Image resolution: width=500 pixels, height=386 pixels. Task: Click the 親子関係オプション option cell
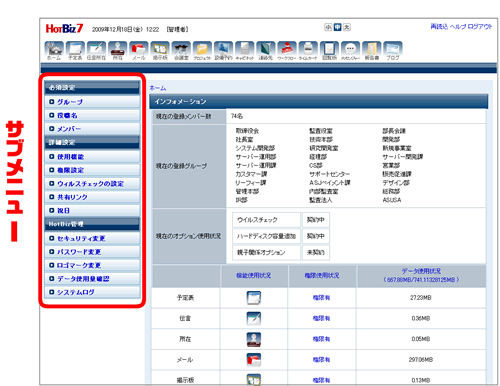coord(266,252)
